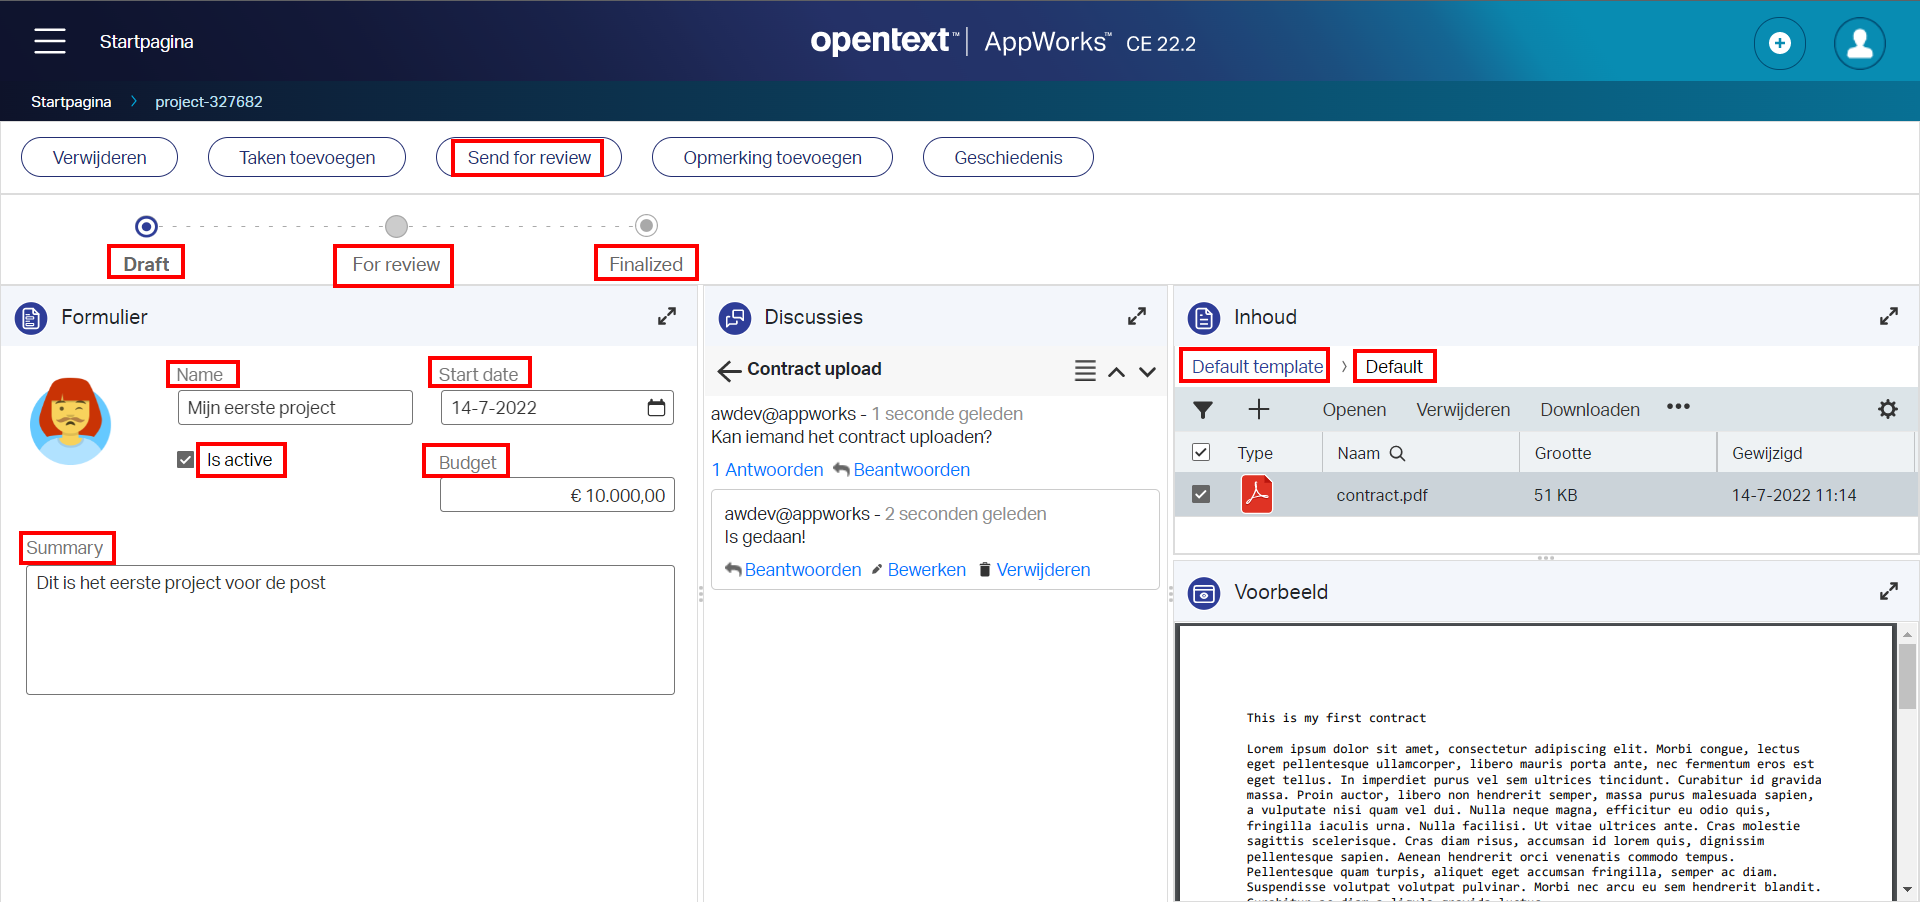Click the Send for review button
Screen dimensions: 1920x902
[529, 158]
